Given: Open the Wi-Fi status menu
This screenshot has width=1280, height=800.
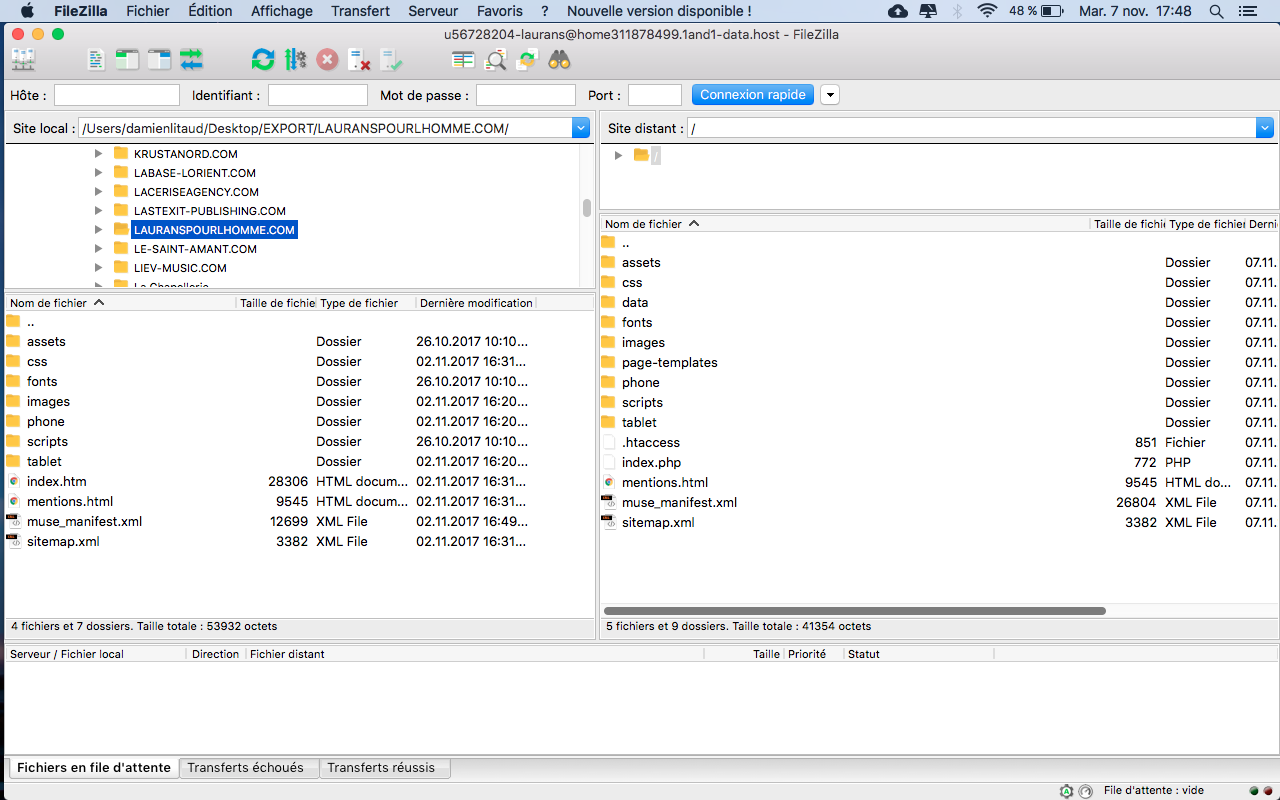Looking at the screenshot, I should pos(988,11).
